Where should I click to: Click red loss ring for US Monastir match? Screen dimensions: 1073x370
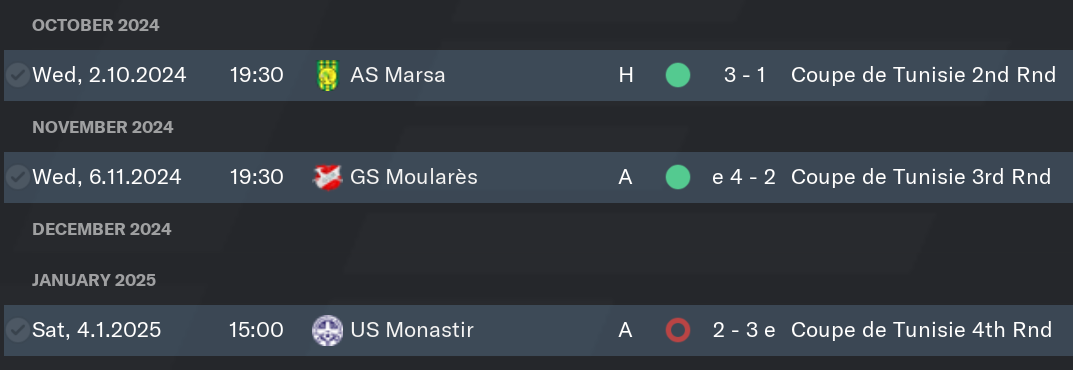677,330
